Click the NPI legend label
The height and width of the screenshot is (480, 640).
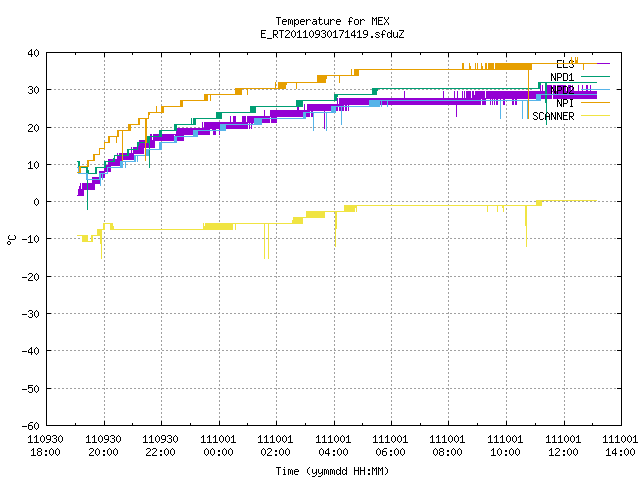coord(565,103)
